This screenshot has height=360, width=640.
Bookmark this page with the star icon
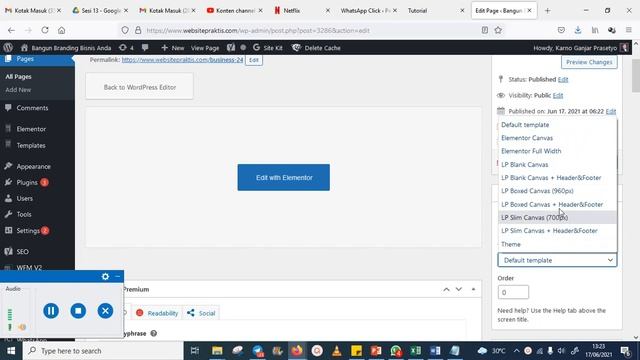tap(498, 30)
